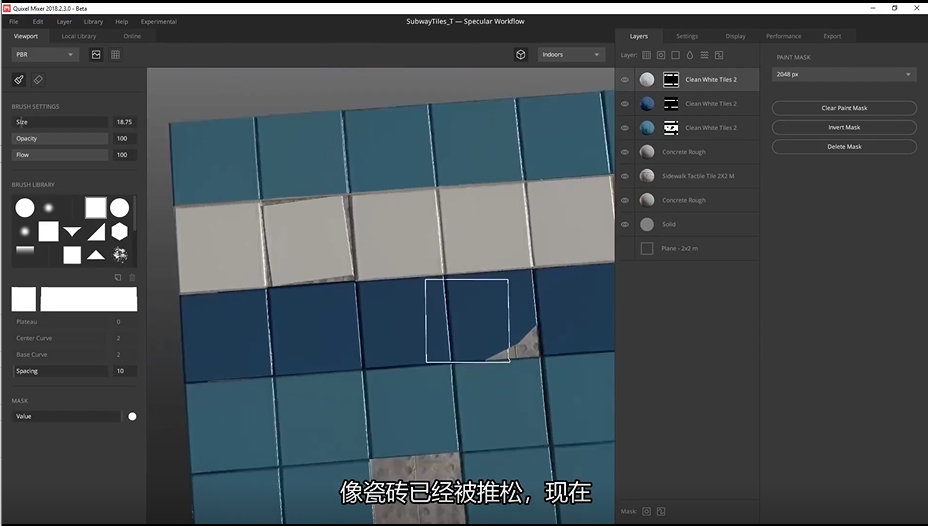Click the trash icon below the Brush Library
This screenshot has height=526, width=928.
click(133, 277)
